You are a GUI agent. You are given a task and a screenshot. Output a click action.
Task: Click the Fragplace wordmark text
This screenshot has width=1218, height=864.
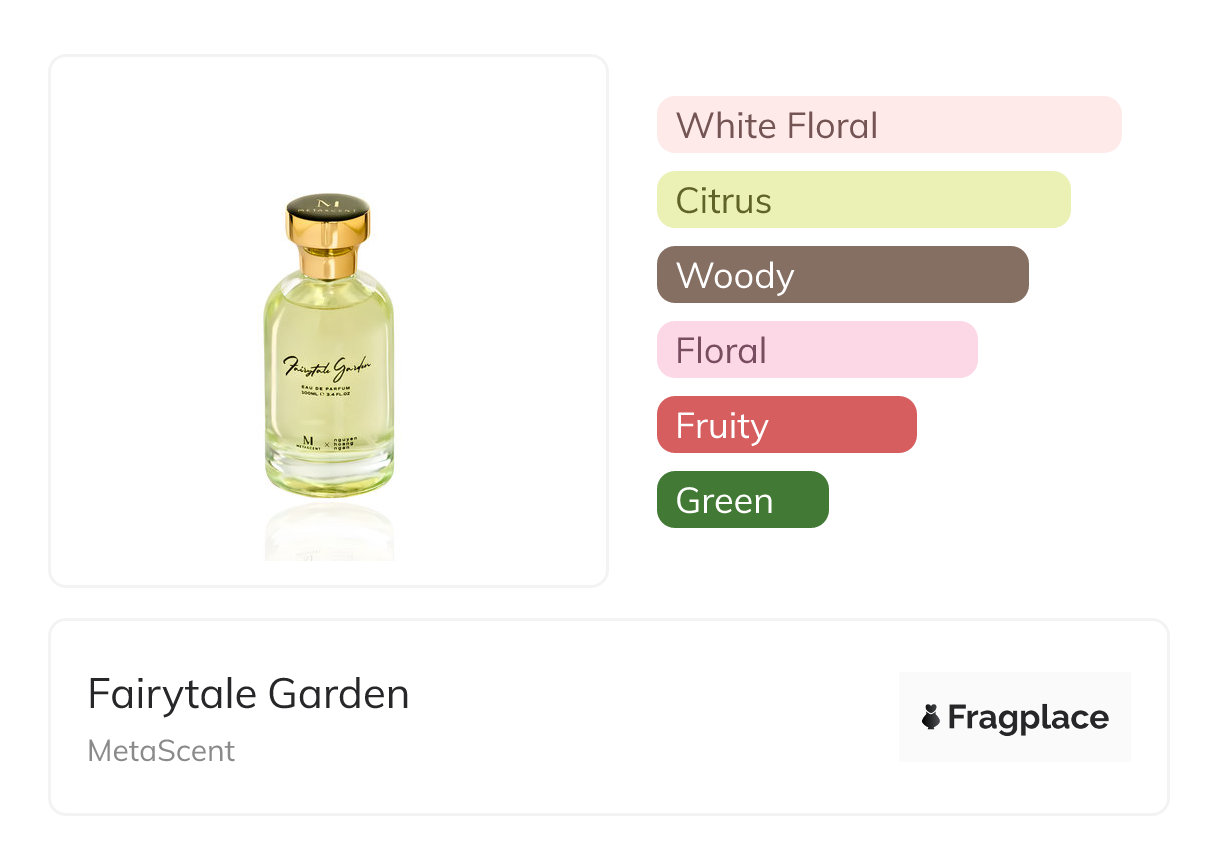click(1027, 717)
